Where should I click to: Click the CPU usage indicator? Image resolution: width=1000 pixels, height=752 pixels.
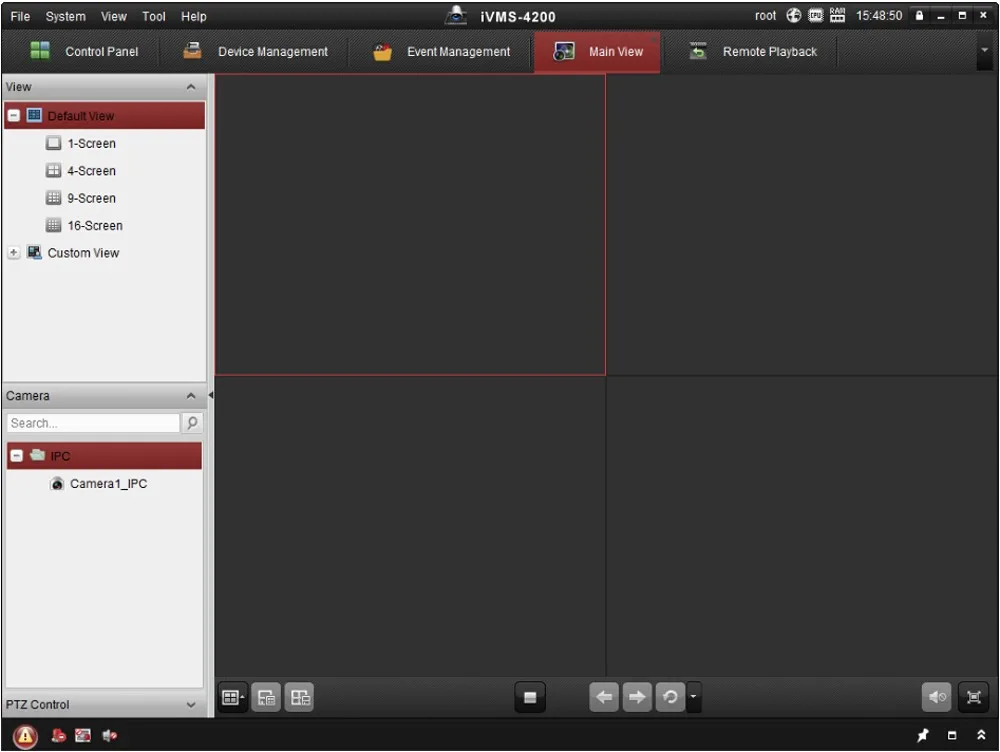814,15
